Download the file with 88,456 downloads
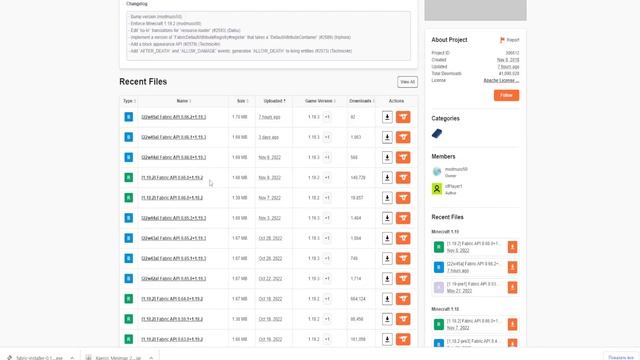 (x=387, y=319)
